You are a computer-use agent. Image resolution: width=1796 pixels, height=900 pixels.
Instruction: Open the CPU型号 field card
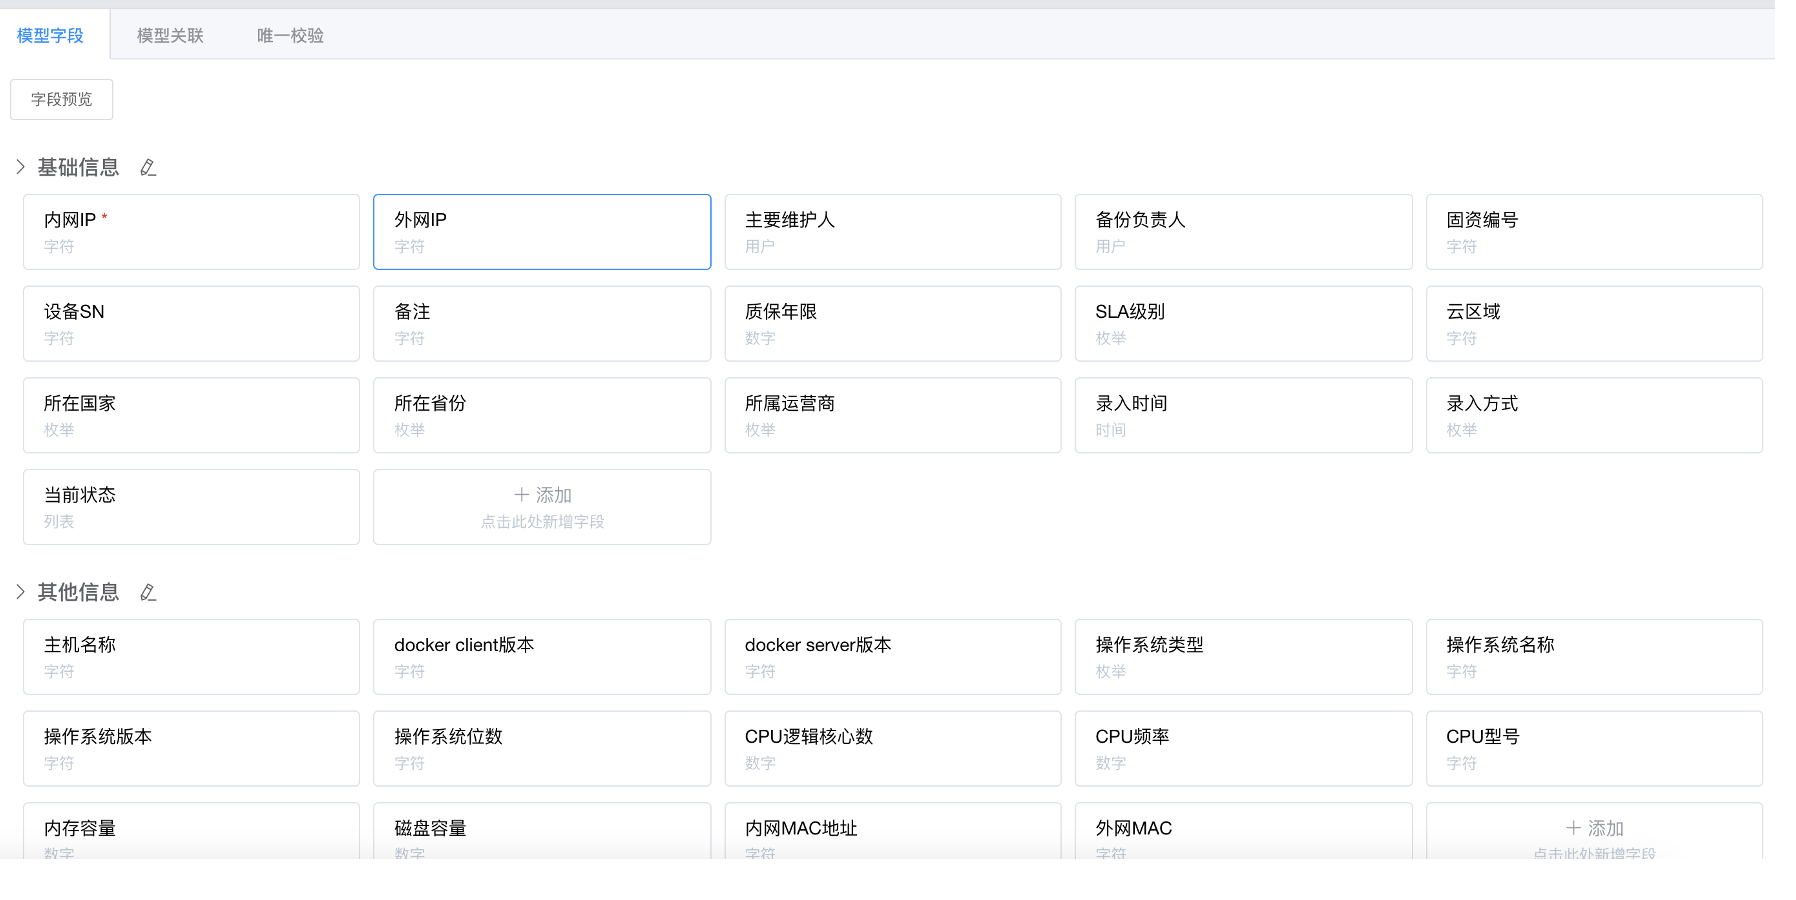1594,749
